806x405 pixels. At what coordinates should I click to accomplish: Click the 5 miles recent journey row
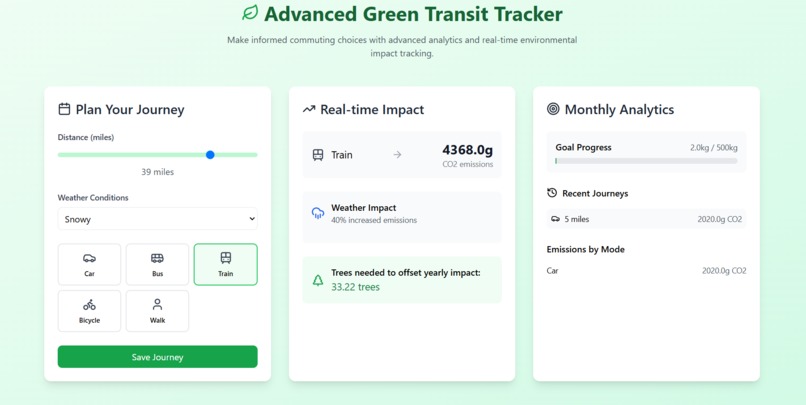tap(646, 219)
